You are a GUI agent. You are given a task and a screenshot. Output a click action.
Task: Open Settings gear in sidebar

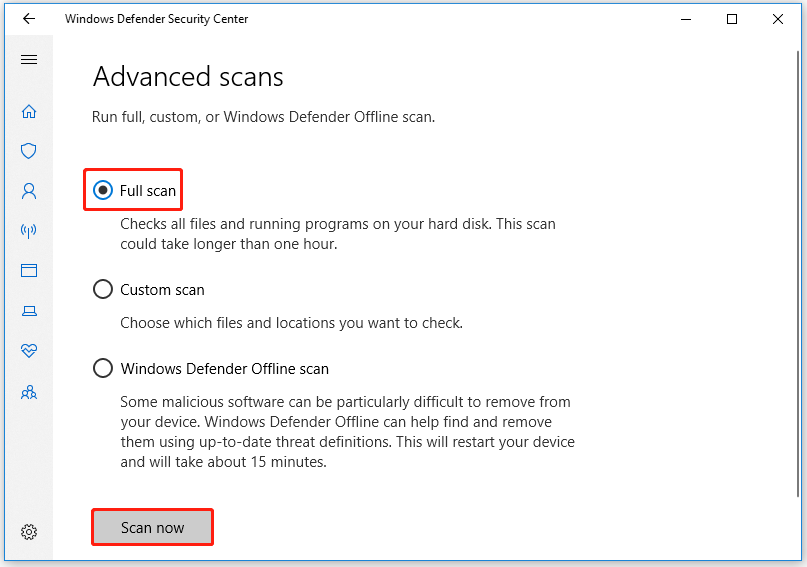[x=29, y=531]
